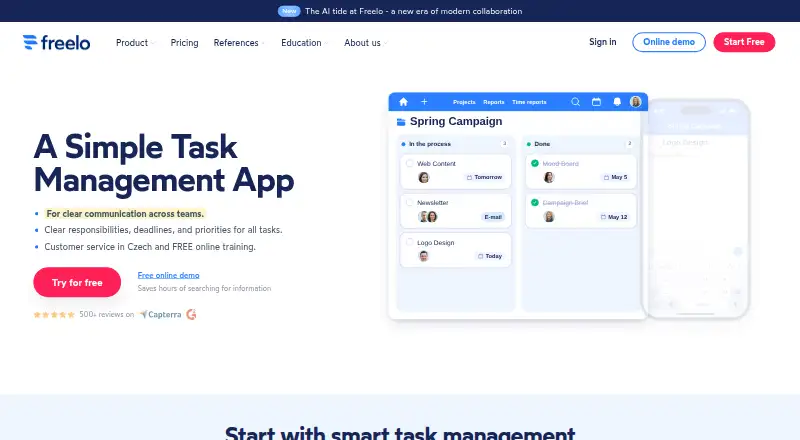Viewport: 800px width, 440px height.
Task: Open the Free online demo link
Action: click(168, 275)
